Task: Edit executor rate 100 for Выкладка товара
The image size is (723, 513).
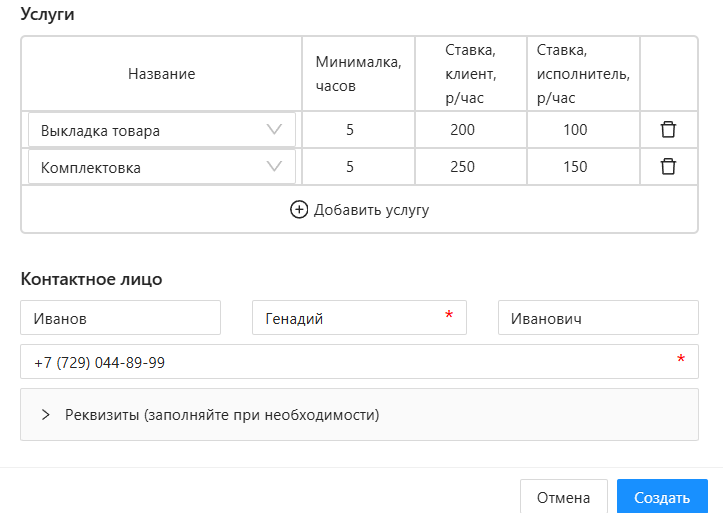Action: (x=575, y=130)
